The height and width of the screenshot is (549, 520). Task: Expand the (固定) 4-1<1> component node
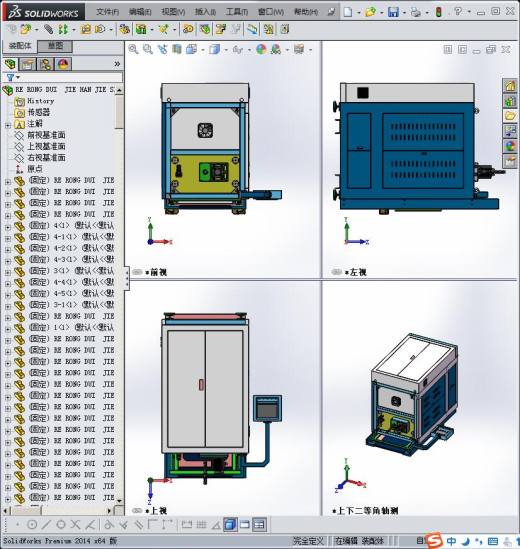click(x=8, y=238)
